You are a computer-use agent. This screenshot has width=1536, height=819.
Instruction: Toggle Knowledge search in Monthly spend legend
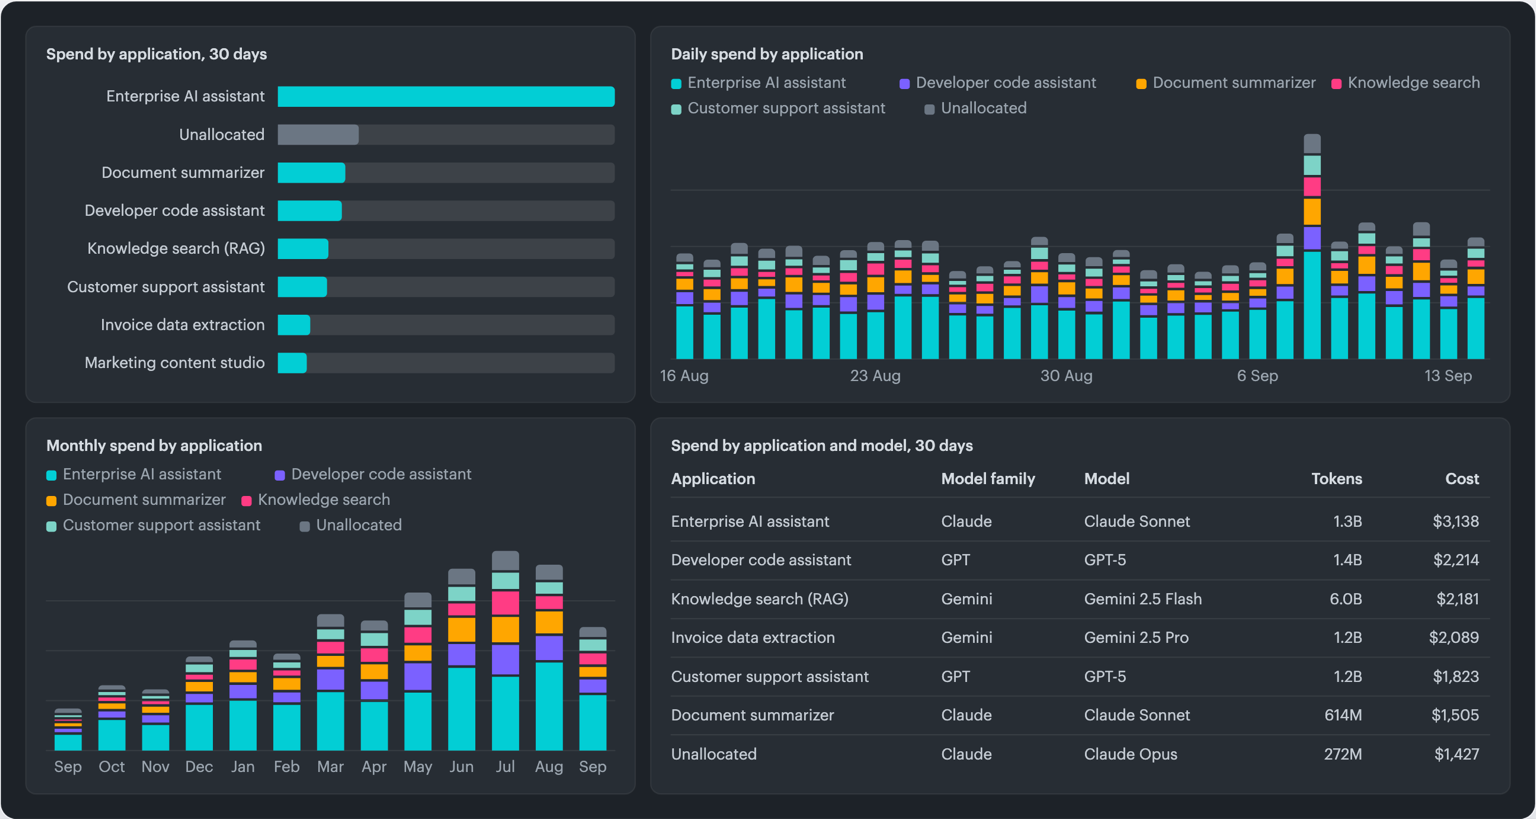(316, 499)
